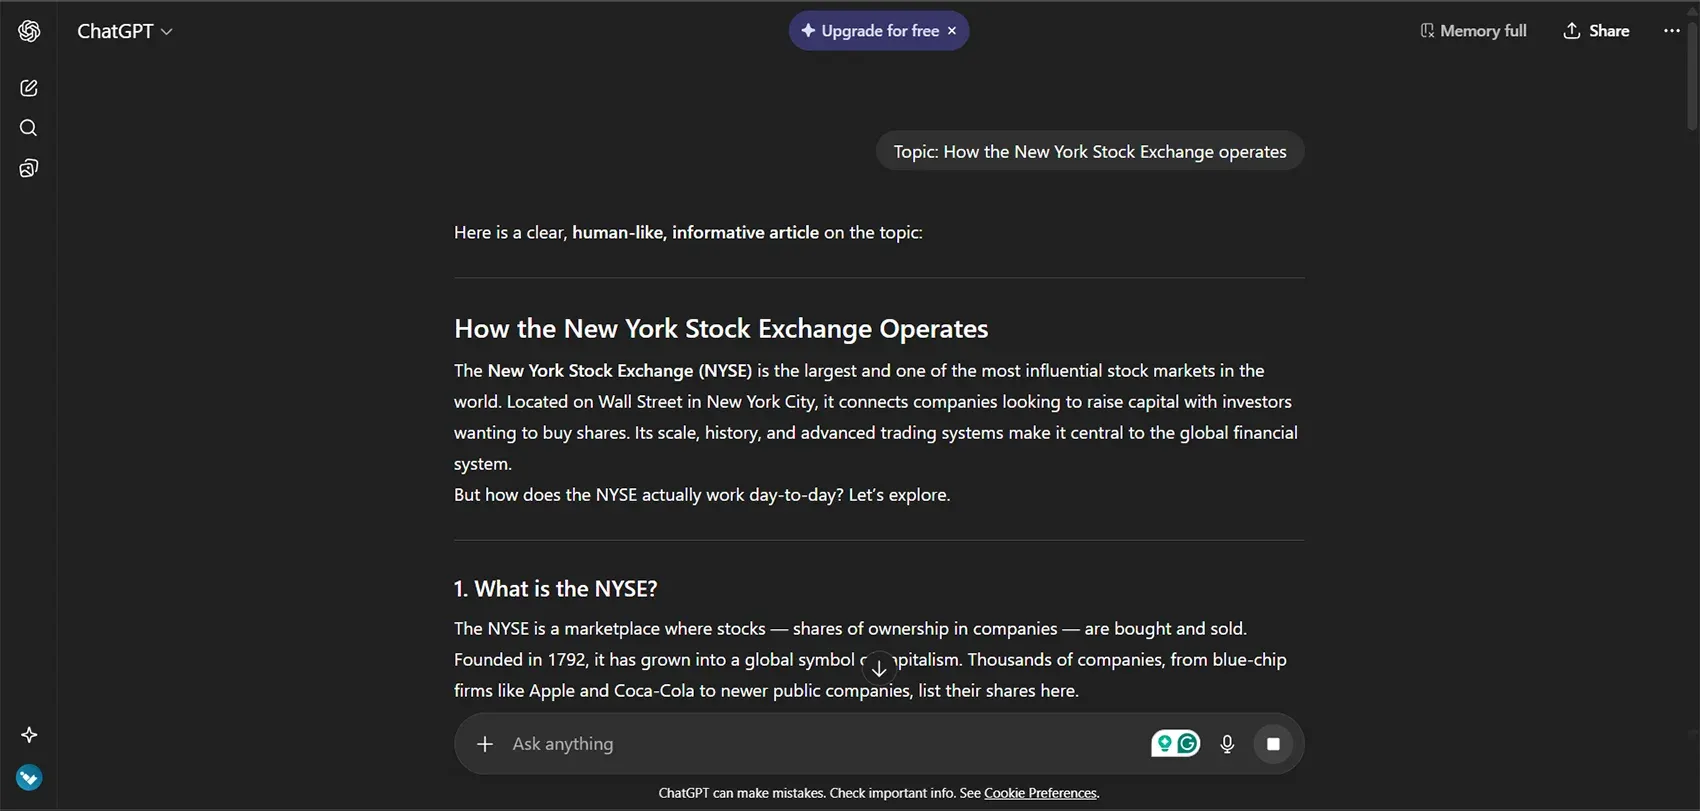The height and width of the screenshot is (811, 1700).
Task: Click the Upgrade for free button
Action: point(870,31)
